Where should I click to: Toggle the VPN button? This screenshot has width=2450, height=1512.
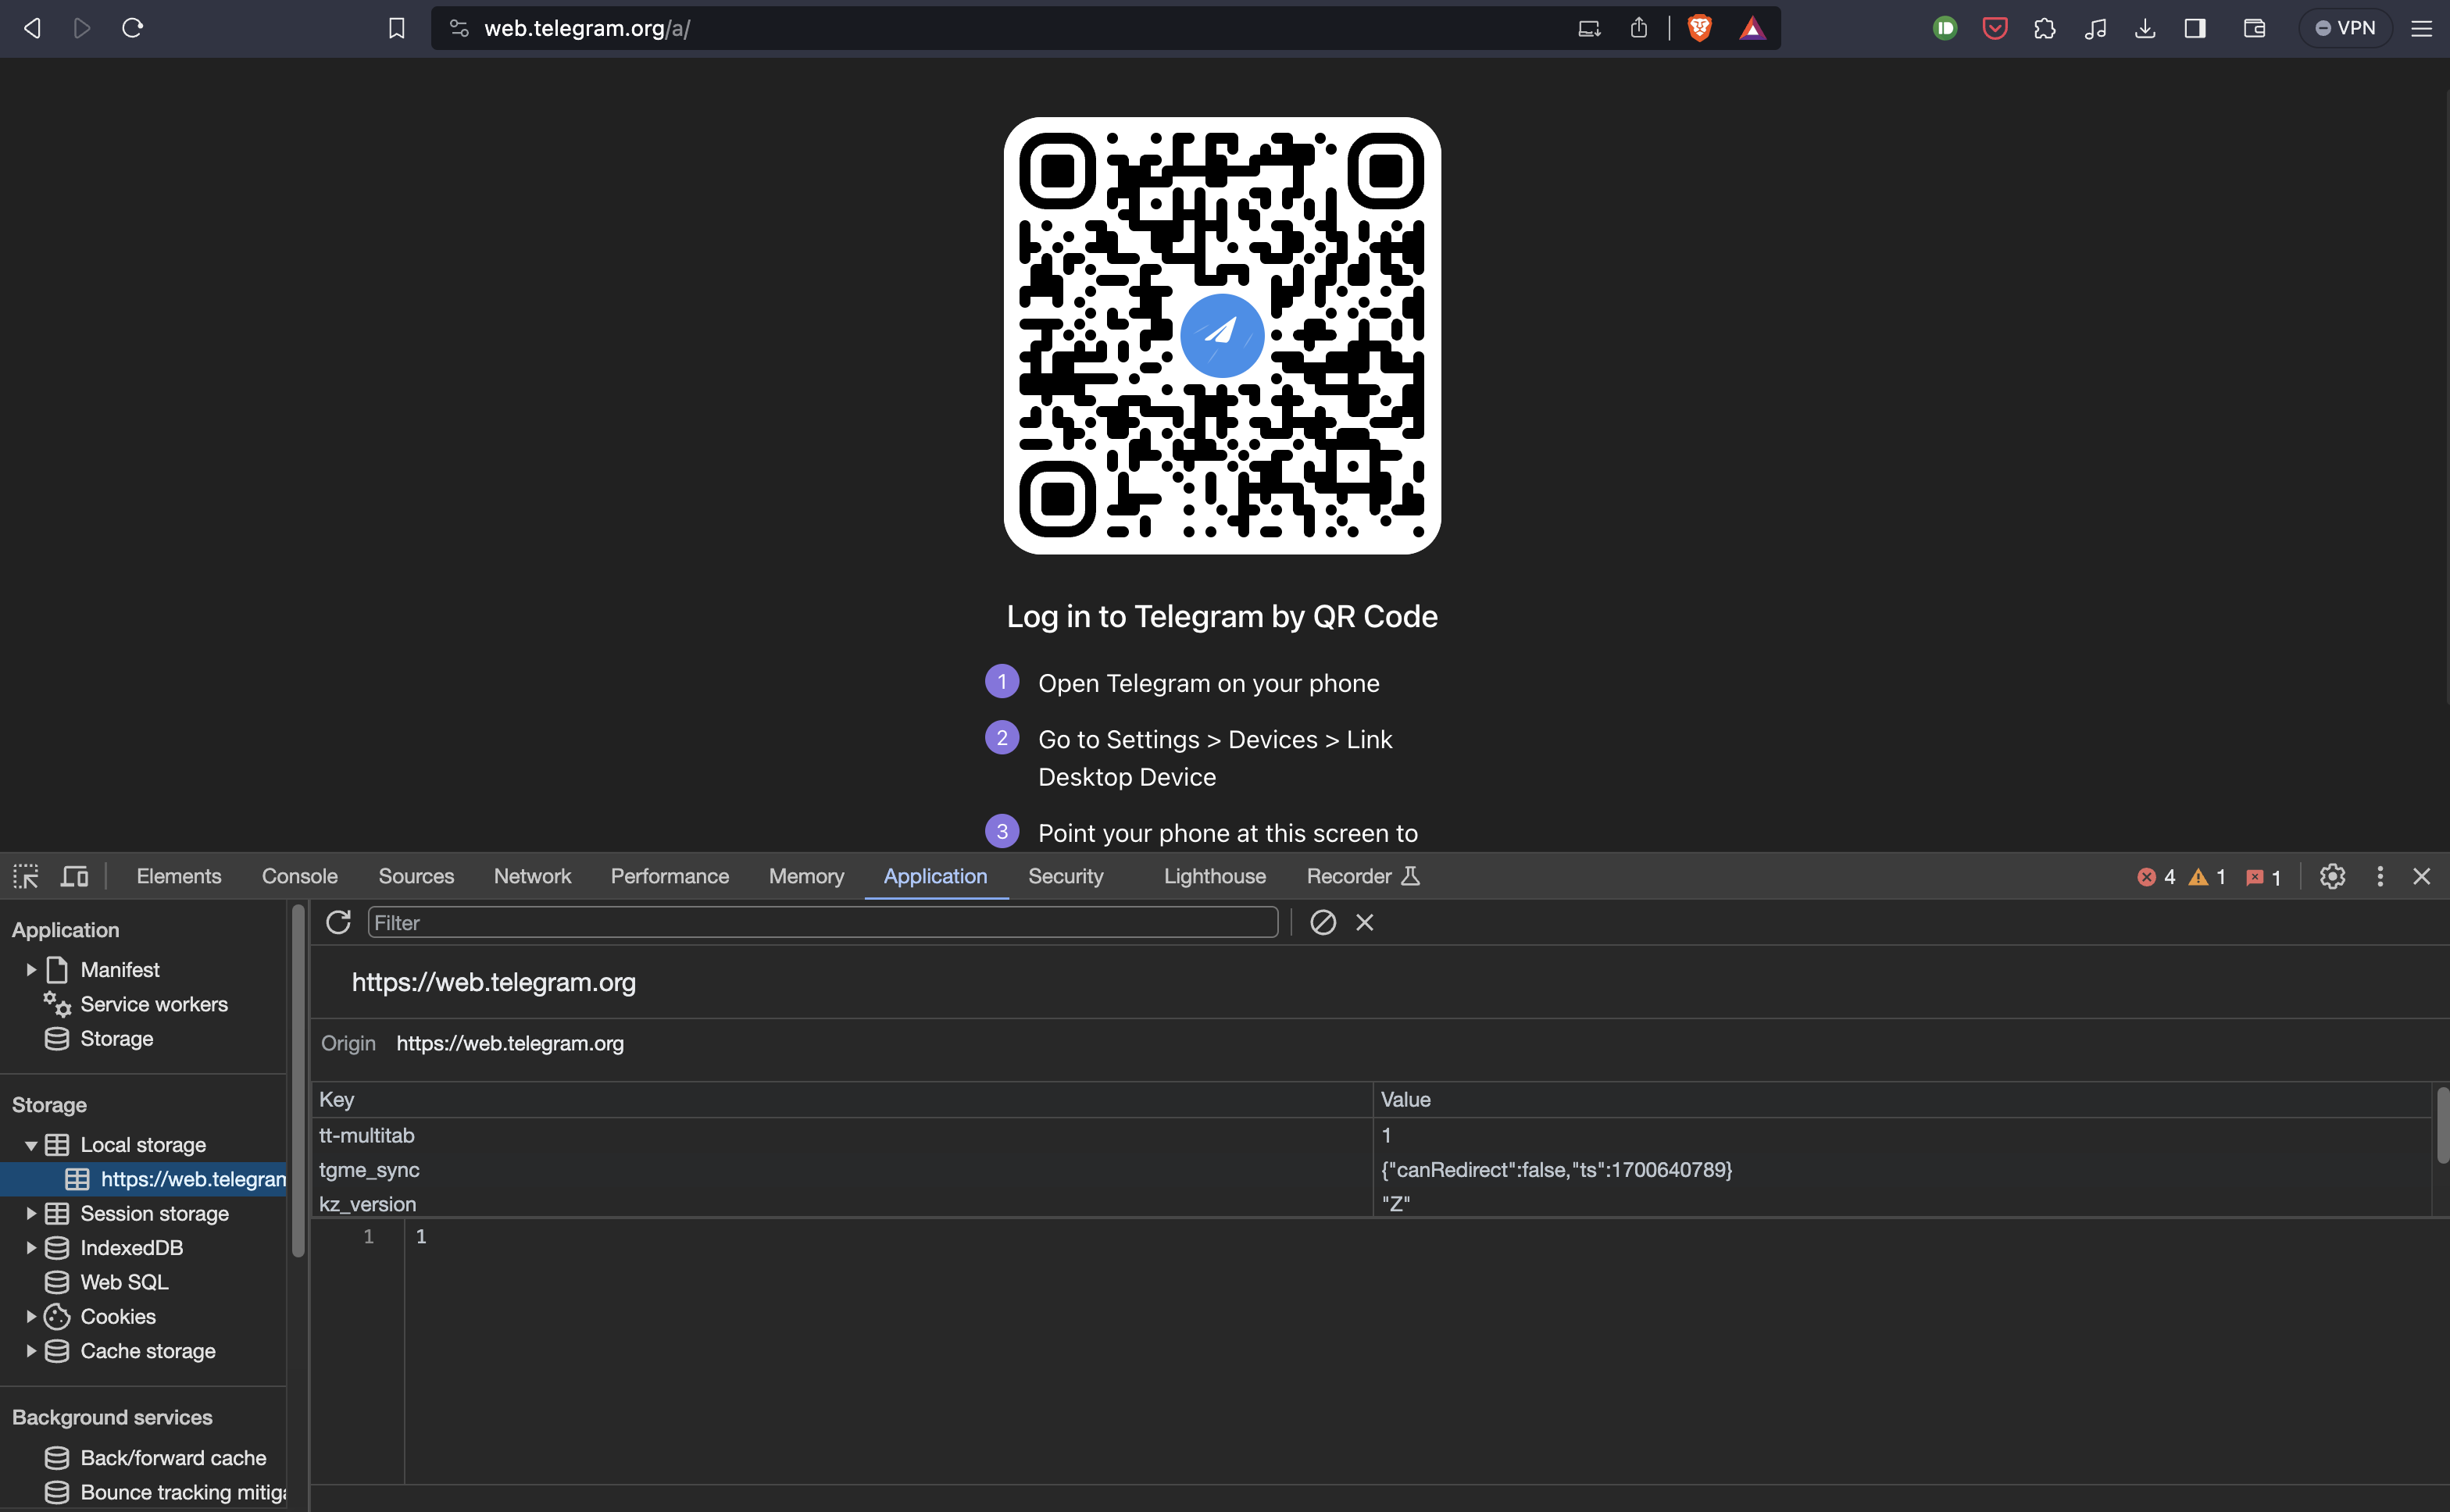click(2345, 28)
